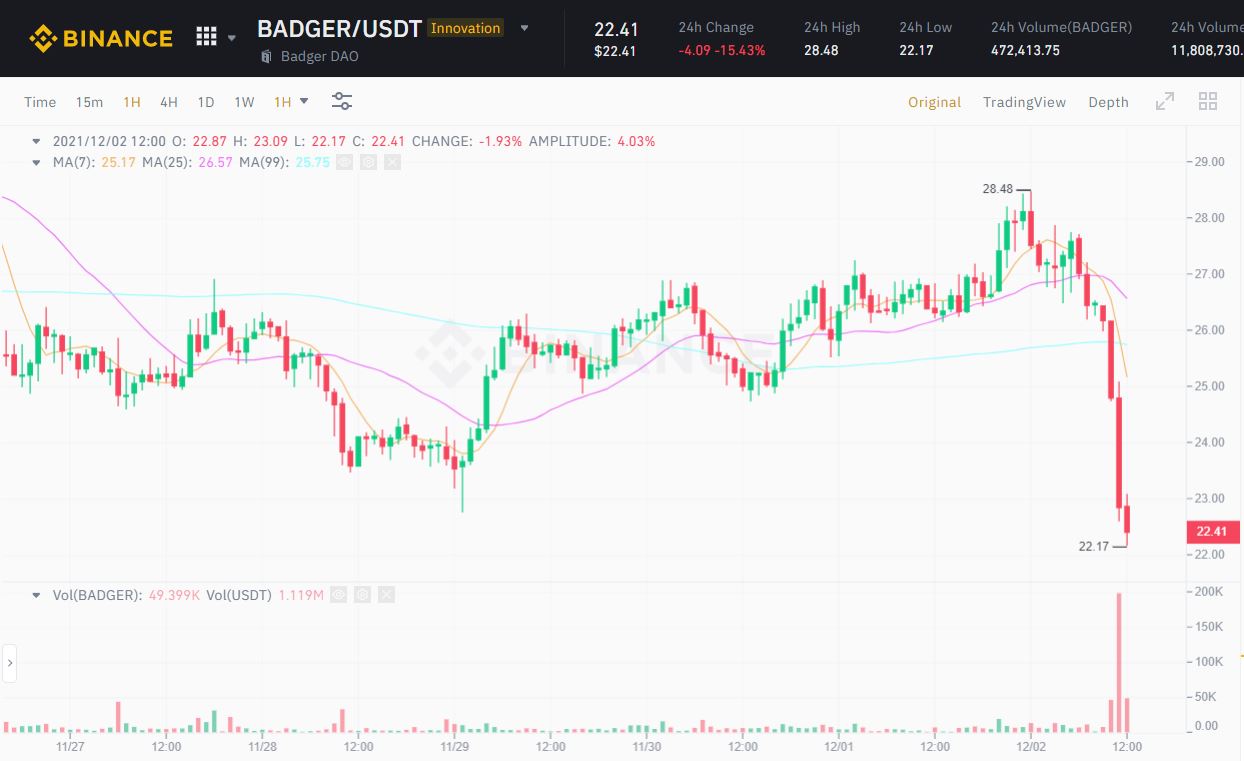Click the MA(7) value 25.17
Screen dimensions: 1244x761
click(118, 162)
